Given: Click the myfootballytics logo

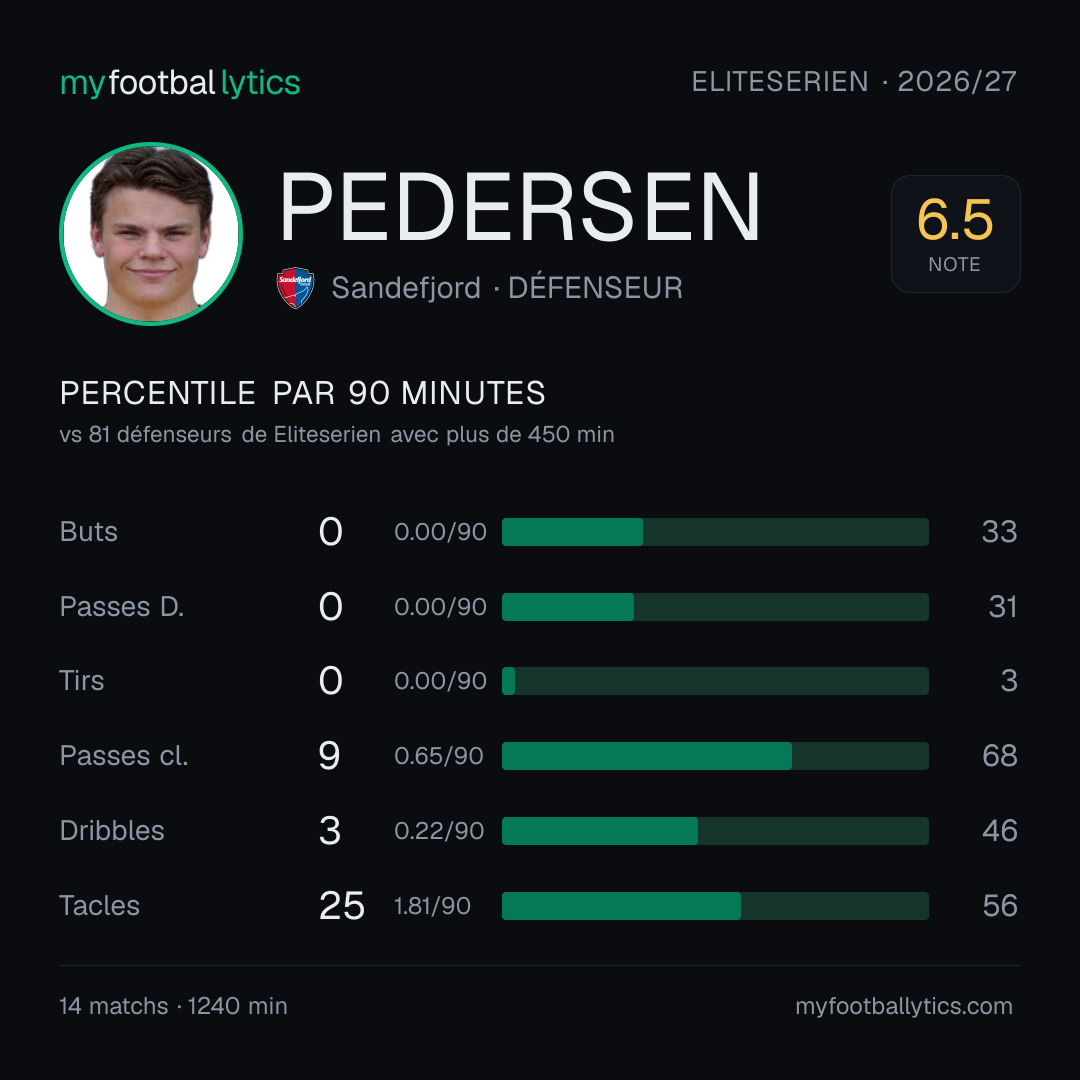Looking at the screenshot, I should coord(180,83).
